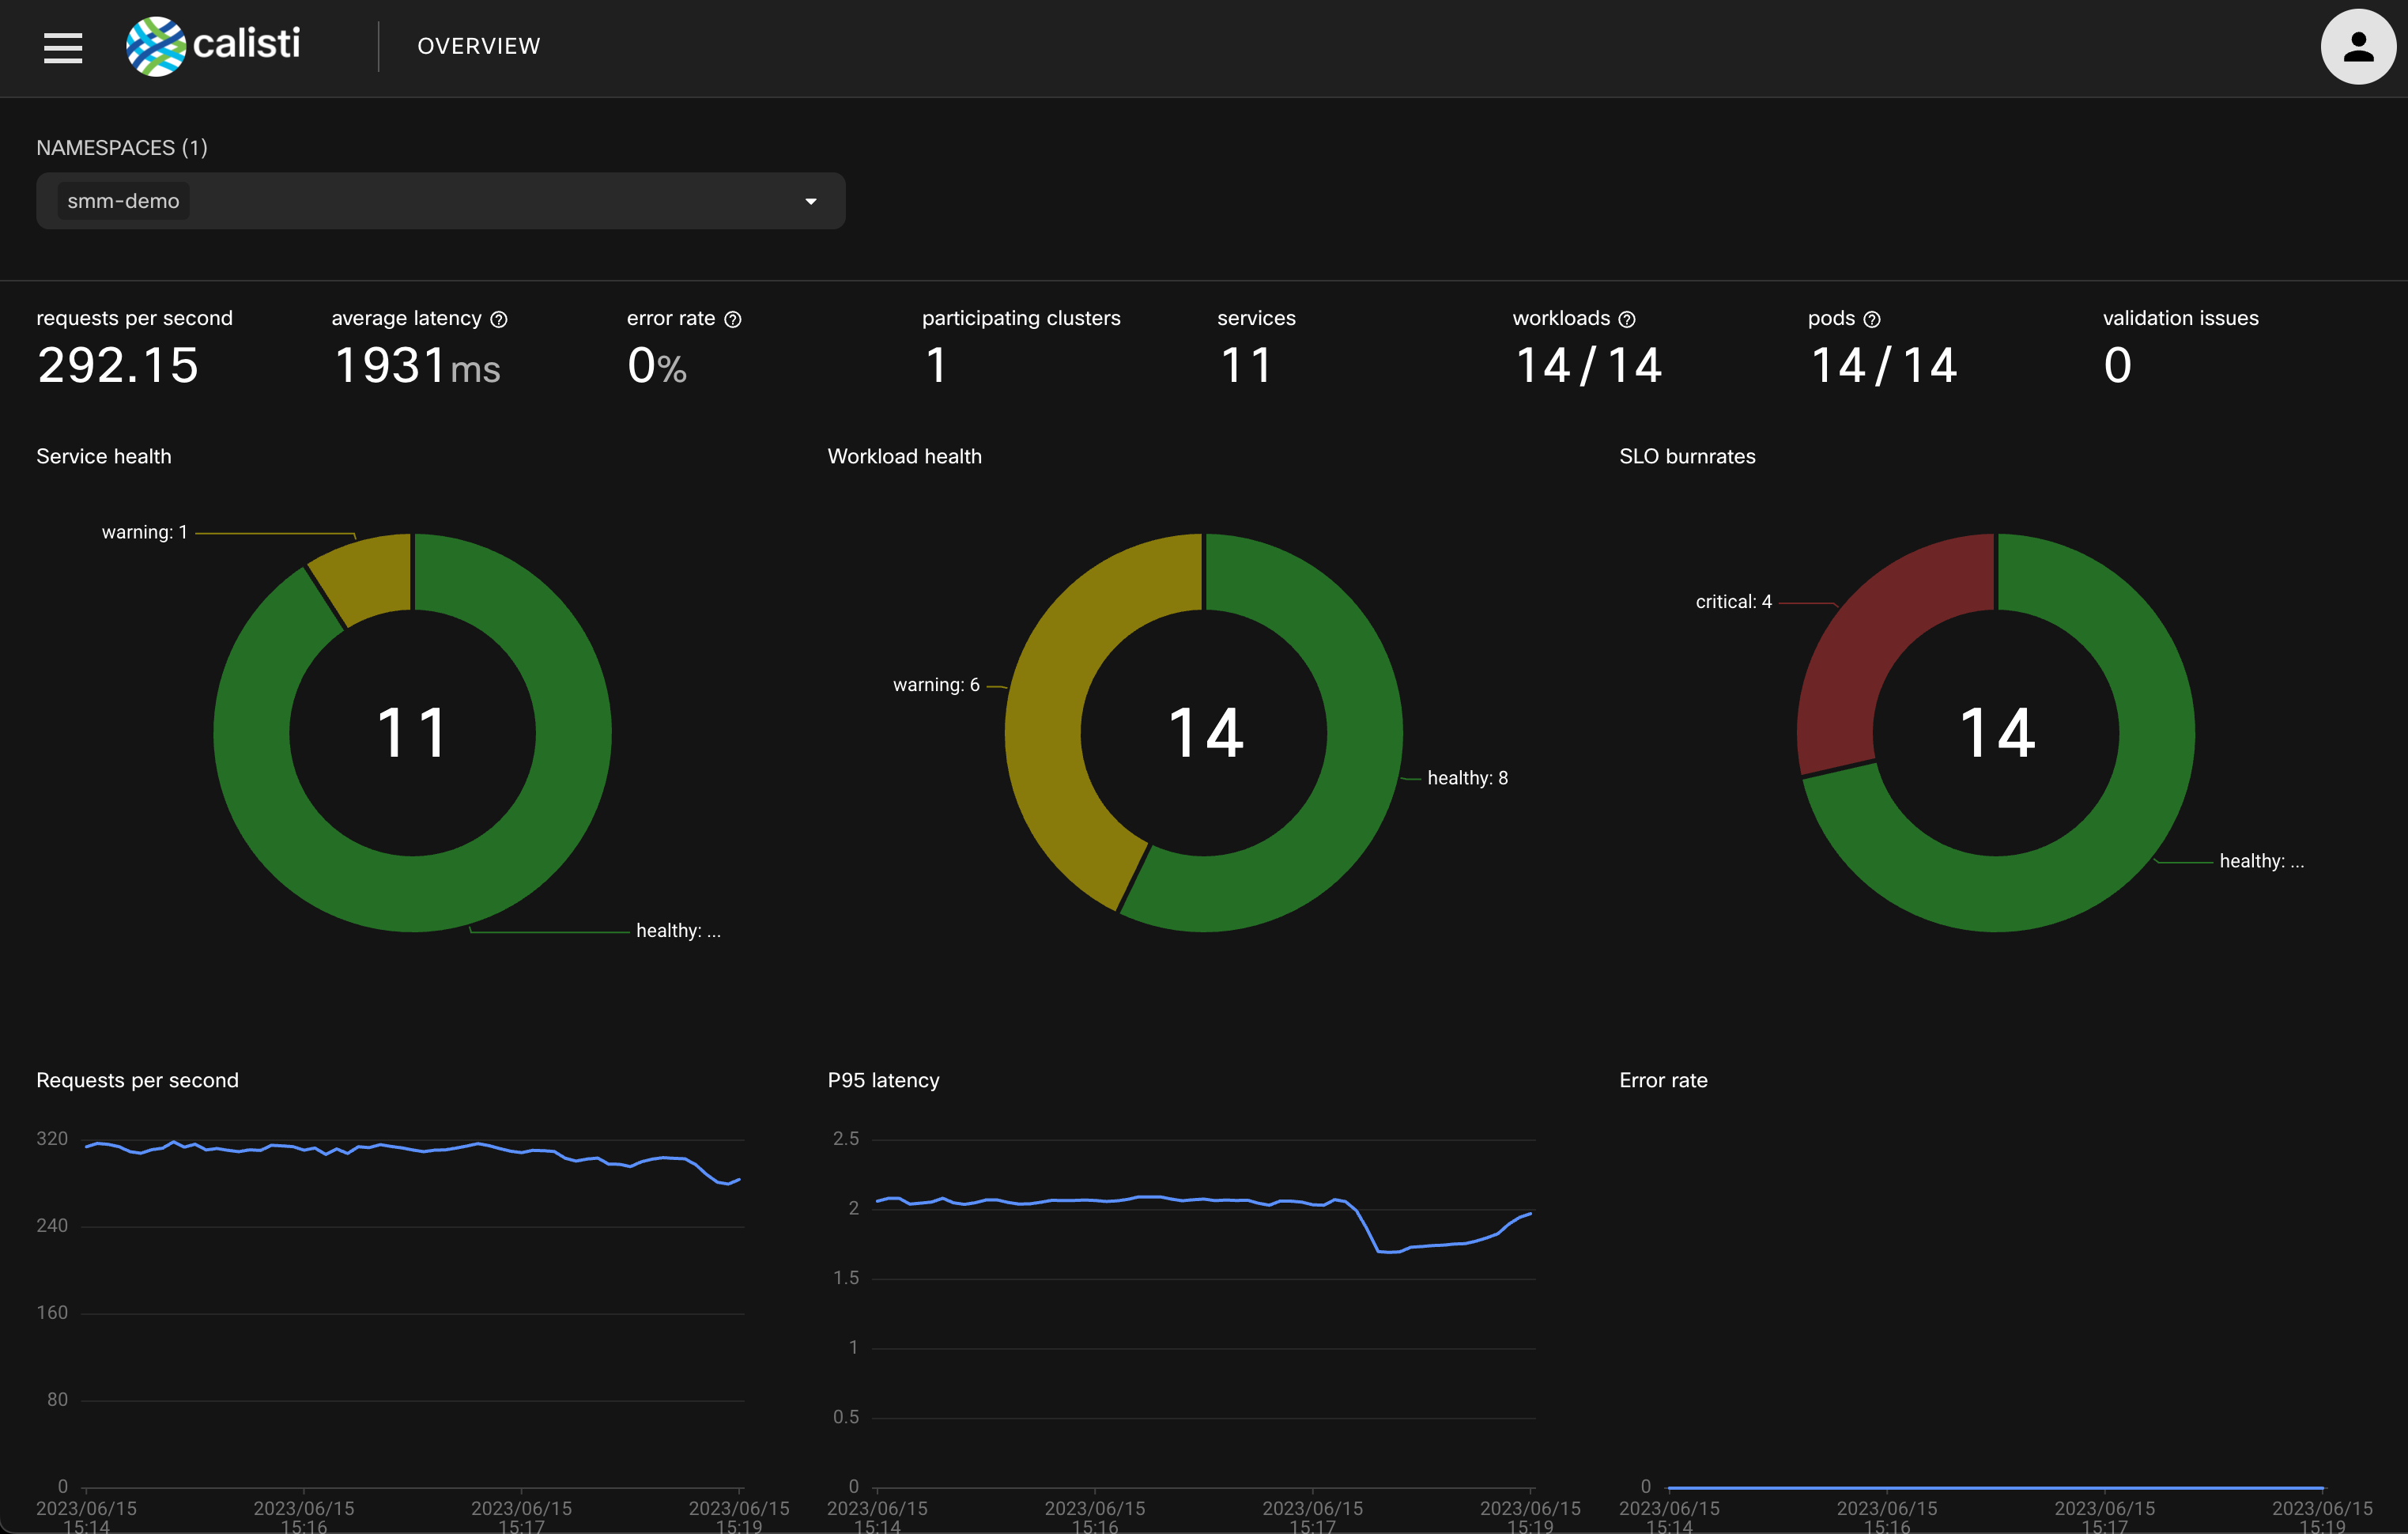Click the validation issues count 0
Screen dimensions: 2408x1534
[x=2117, y=365]
